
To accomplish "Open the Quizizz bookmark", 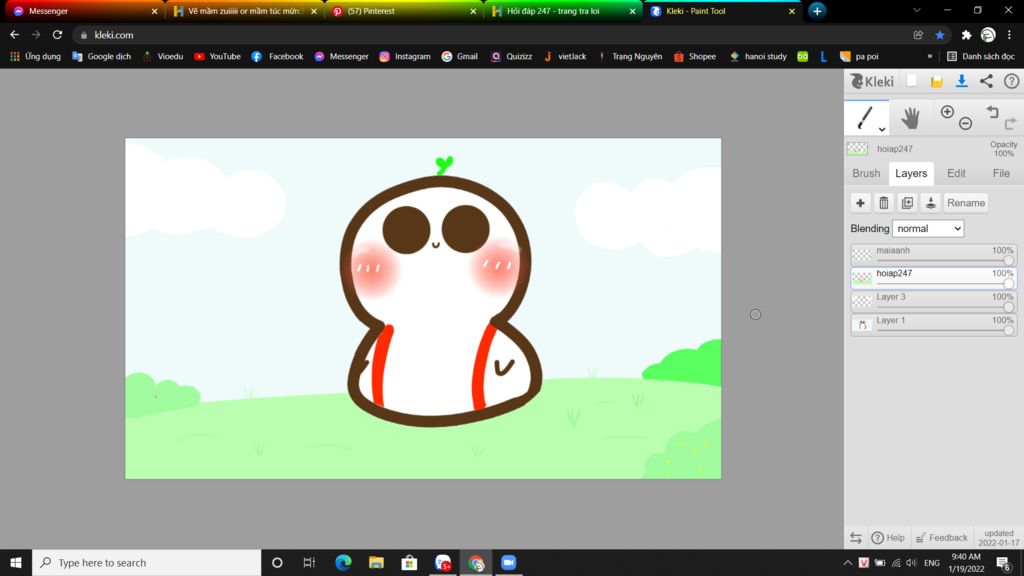I will coord(511,56).
